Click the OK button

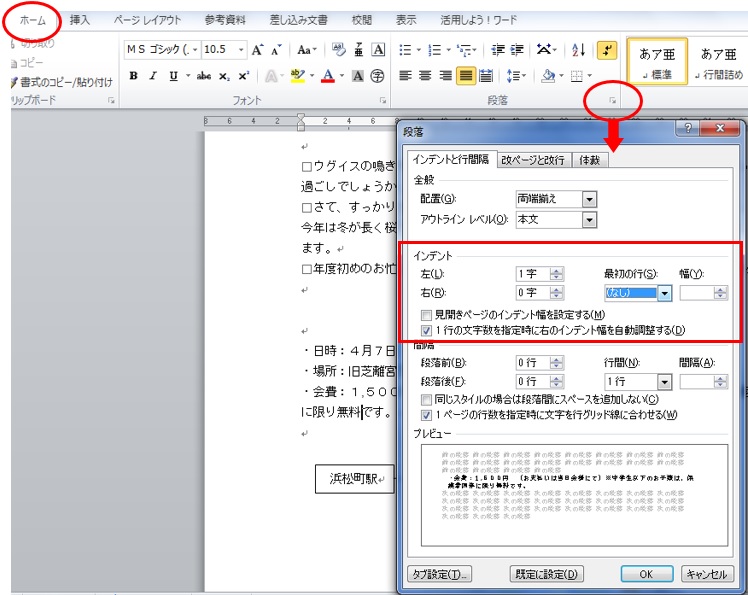(x=646, y=574)
